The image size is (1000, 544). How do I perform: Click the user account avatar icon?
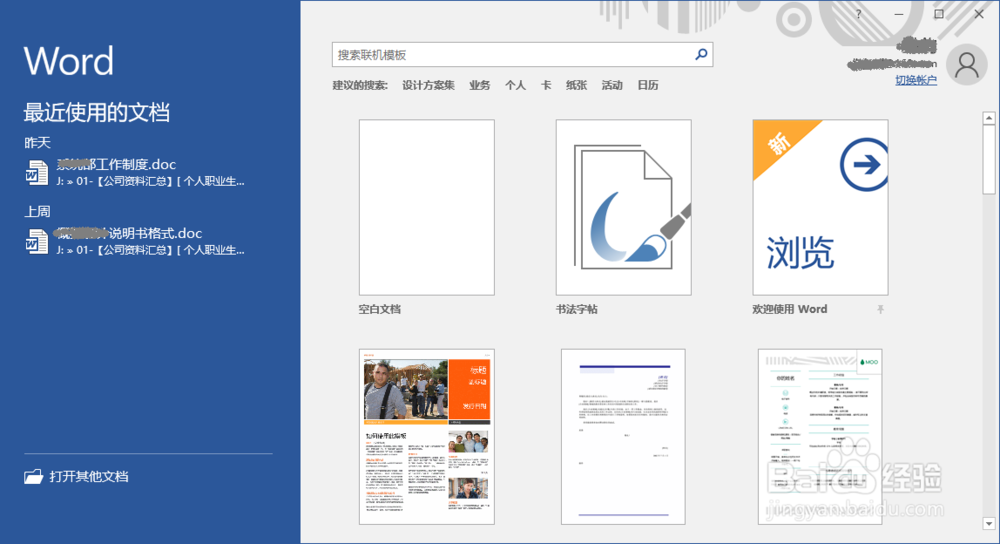[966, 65]
